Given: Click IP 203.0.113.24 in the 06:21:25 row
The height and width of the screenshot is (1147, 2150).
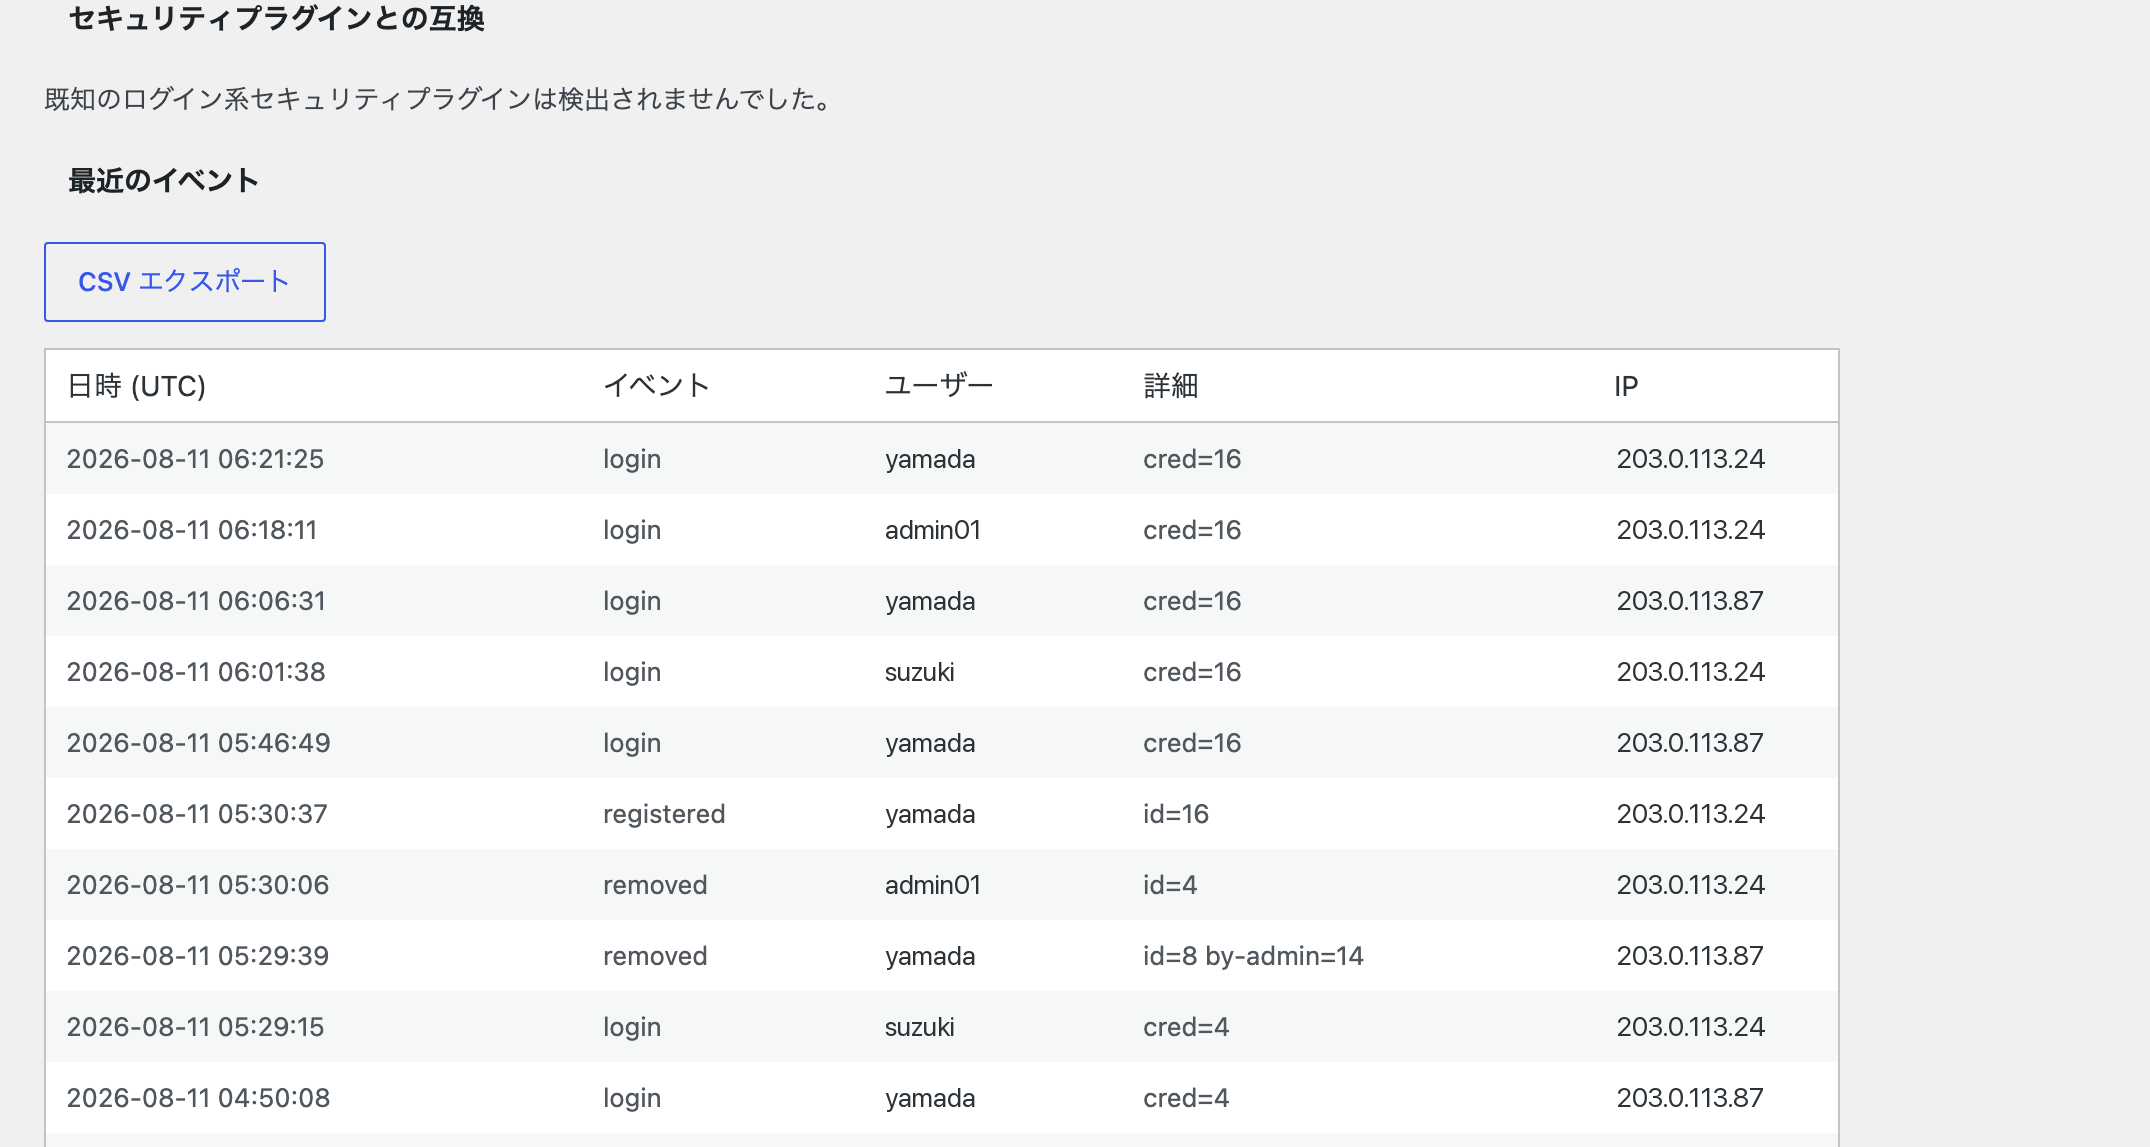Looking at the screenshot, I should point(1691,459).
